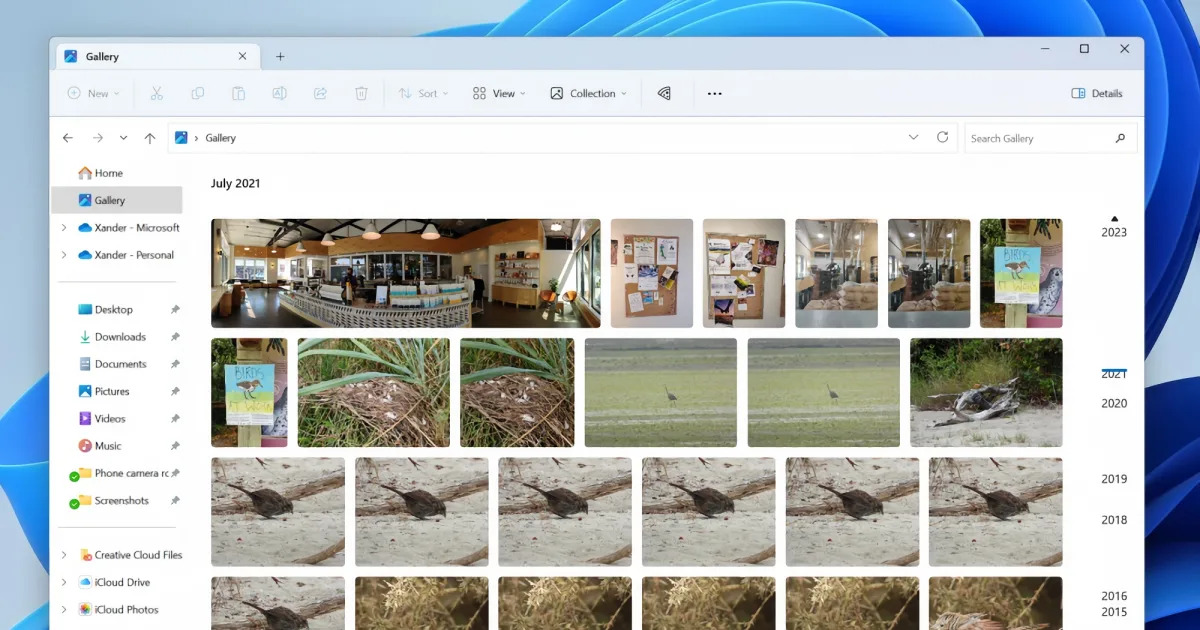Jump to 2019 on timeline scrubber
1200x630 pixels.
(1114, 479)
